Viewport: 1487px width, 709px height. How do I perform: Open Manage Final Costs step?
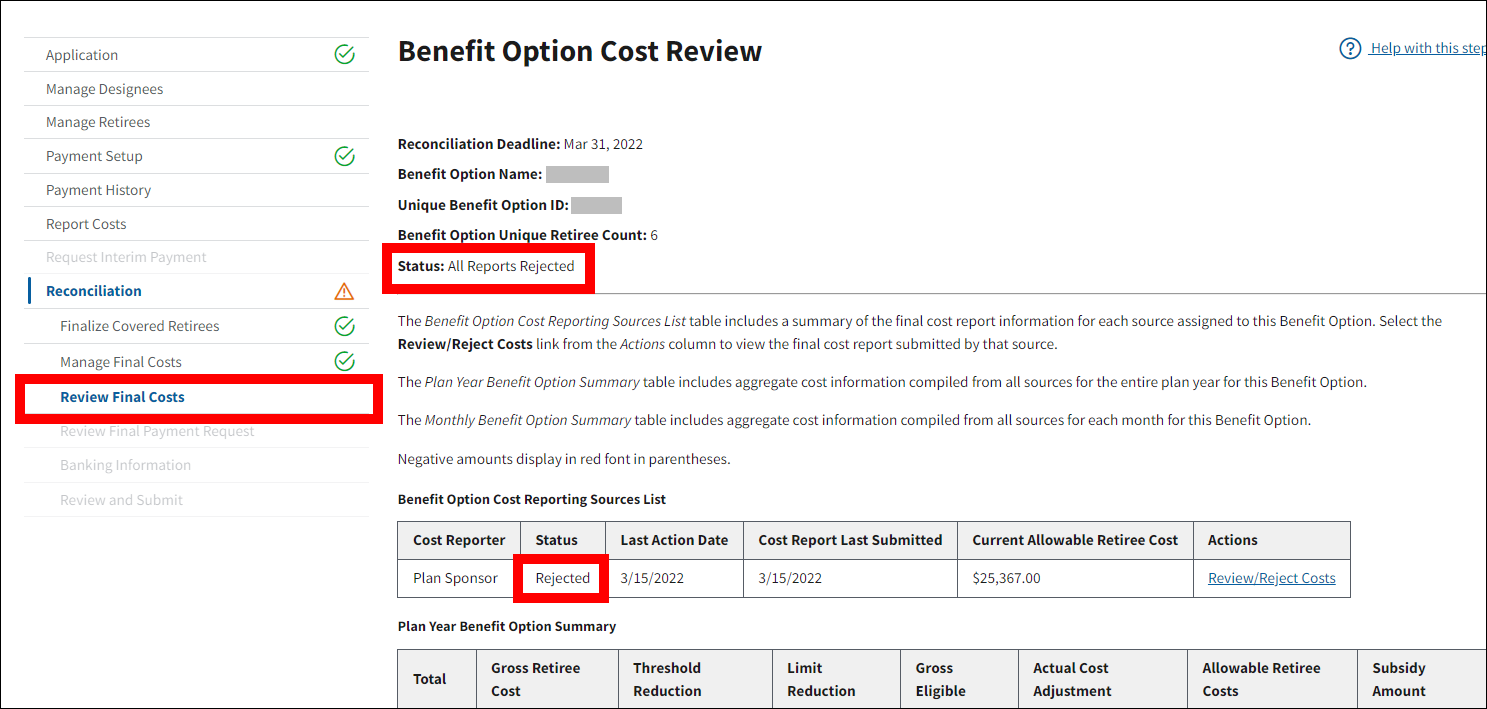coord(120,362)
